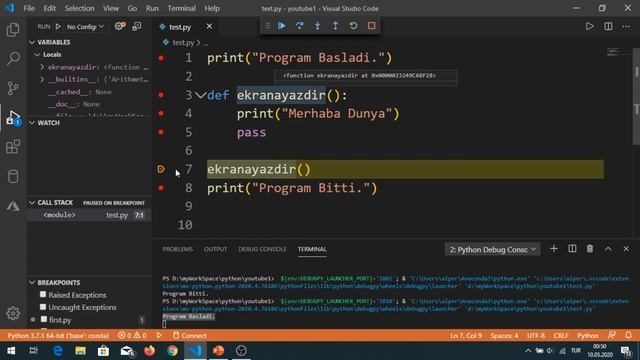Toggle the Uncaught Exceptions breakpoint checkbox
The width and height of the screenshot is (640, 360).
[43, 307]
